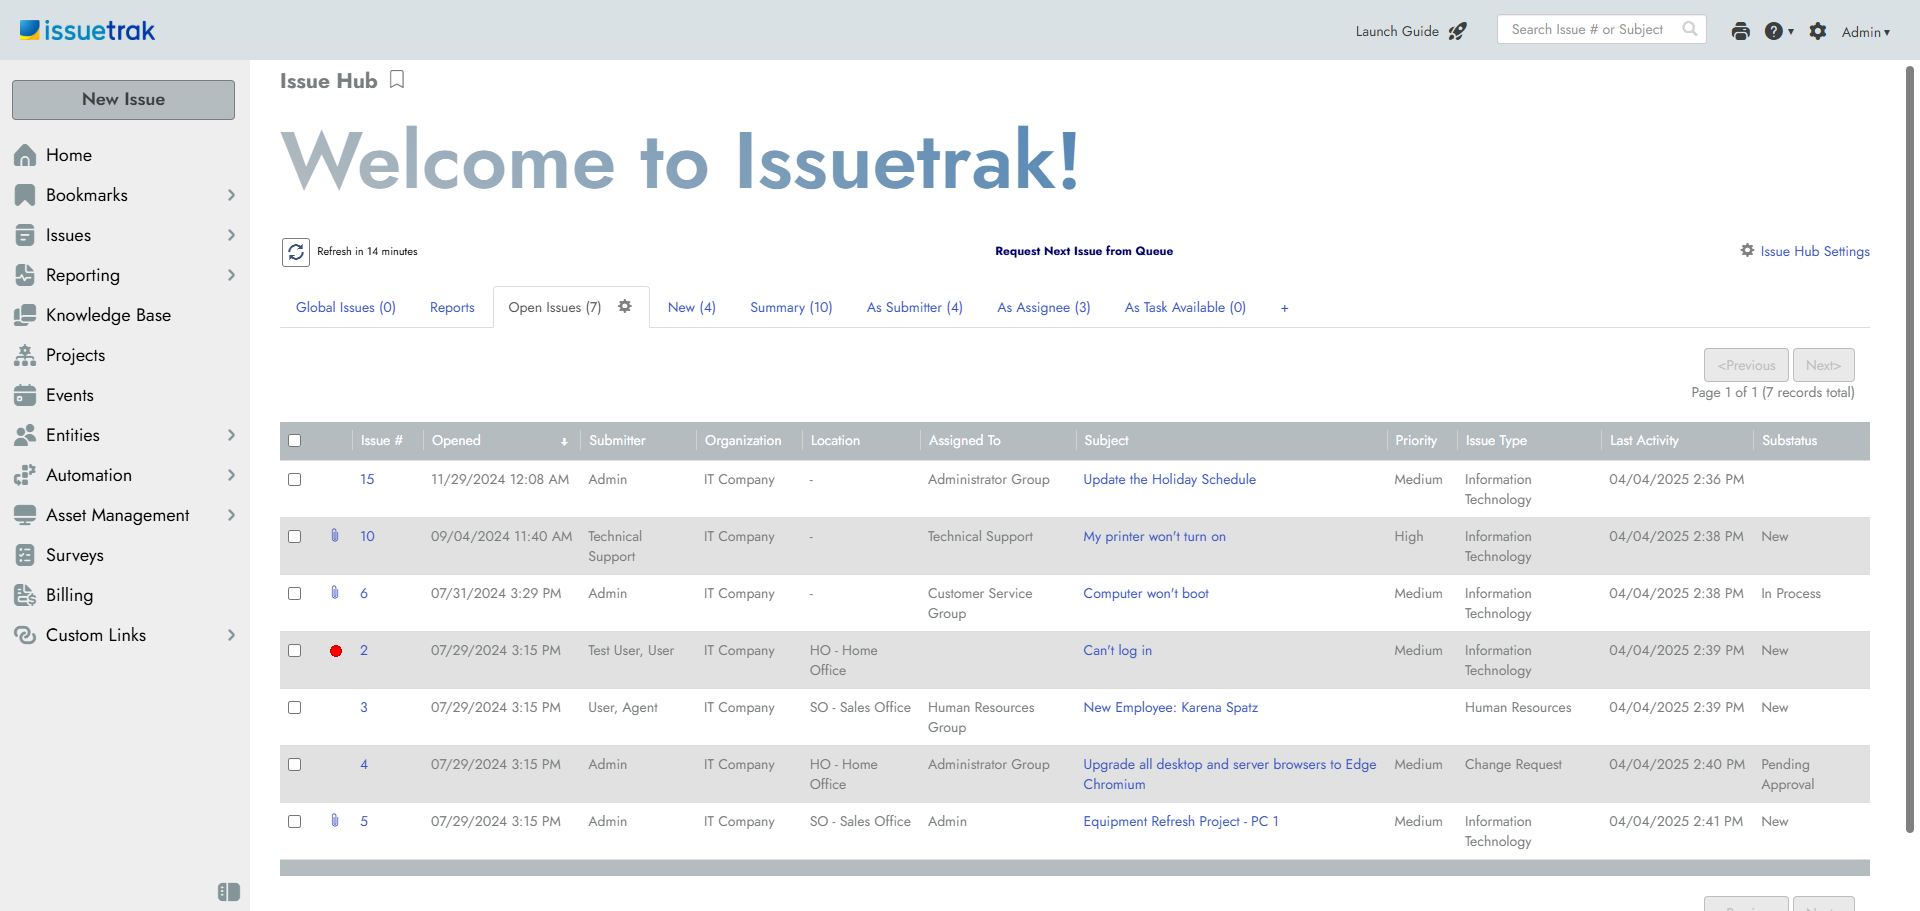Click the refresh icon button
Image resolution: width=1920 pixels, height=911 pixels.
(296, 252)
